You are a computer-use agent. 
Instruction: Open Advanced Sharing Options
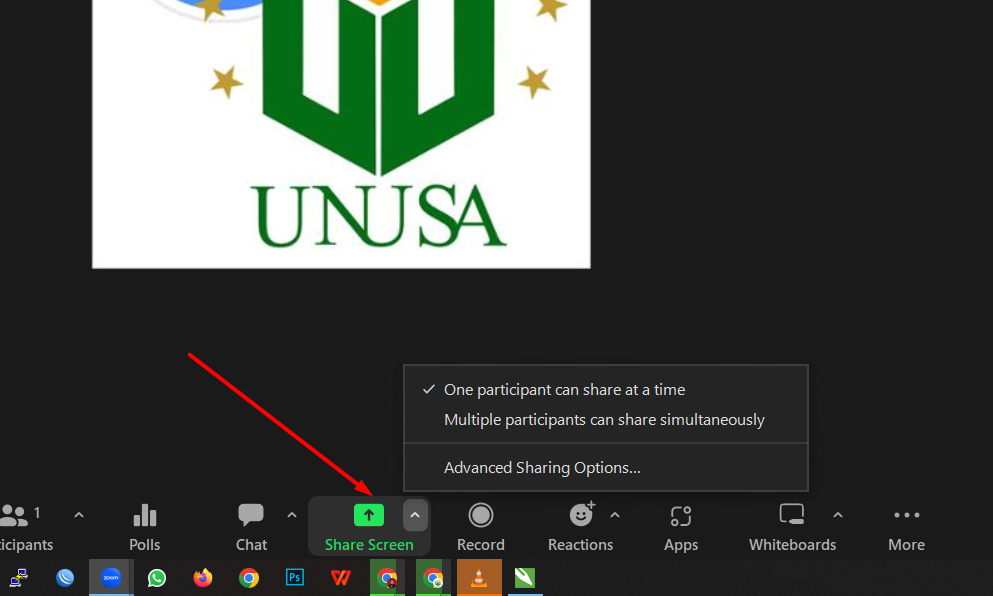(x=606, y=467)
